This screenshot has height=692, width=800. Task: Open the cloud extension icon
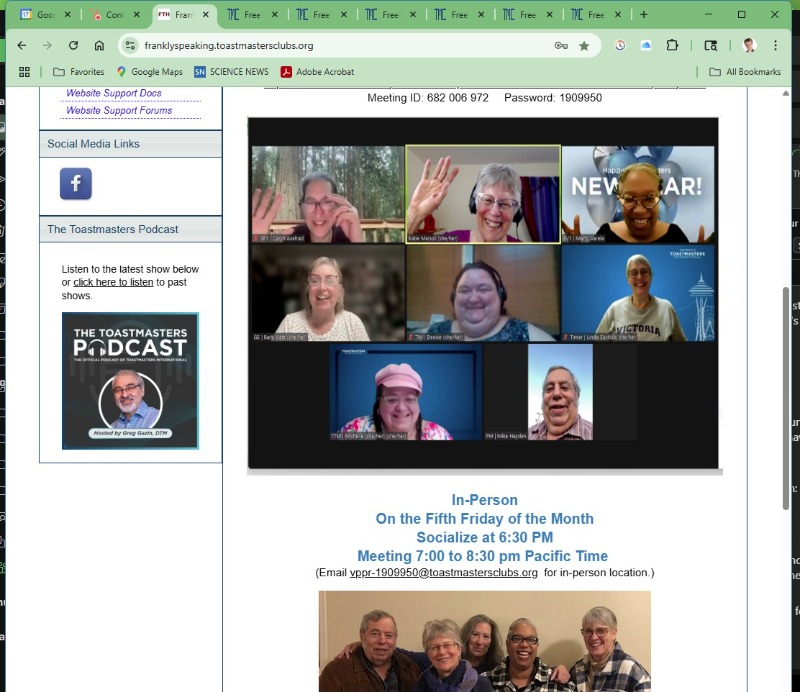click(646, 45)
